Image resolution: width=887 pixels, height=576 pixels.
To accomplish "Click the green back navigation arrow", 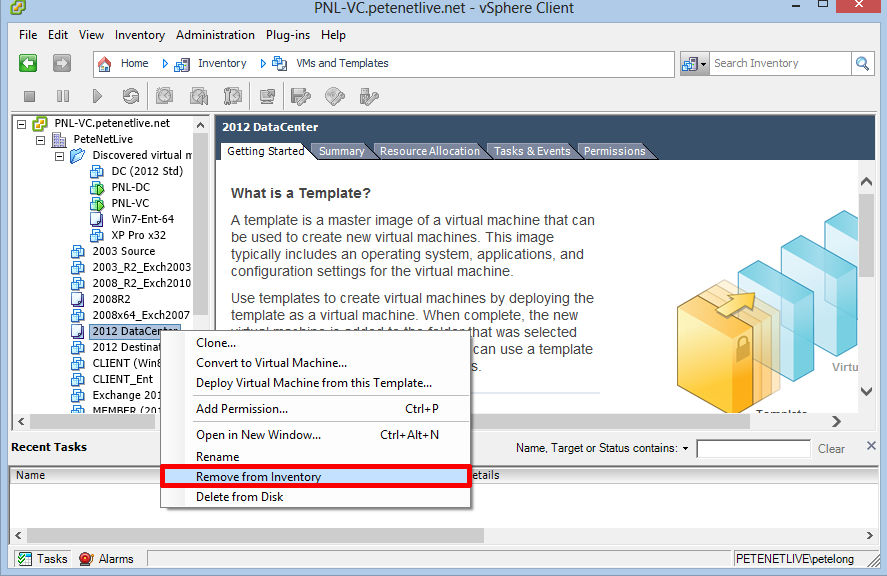I will point(28,63).
